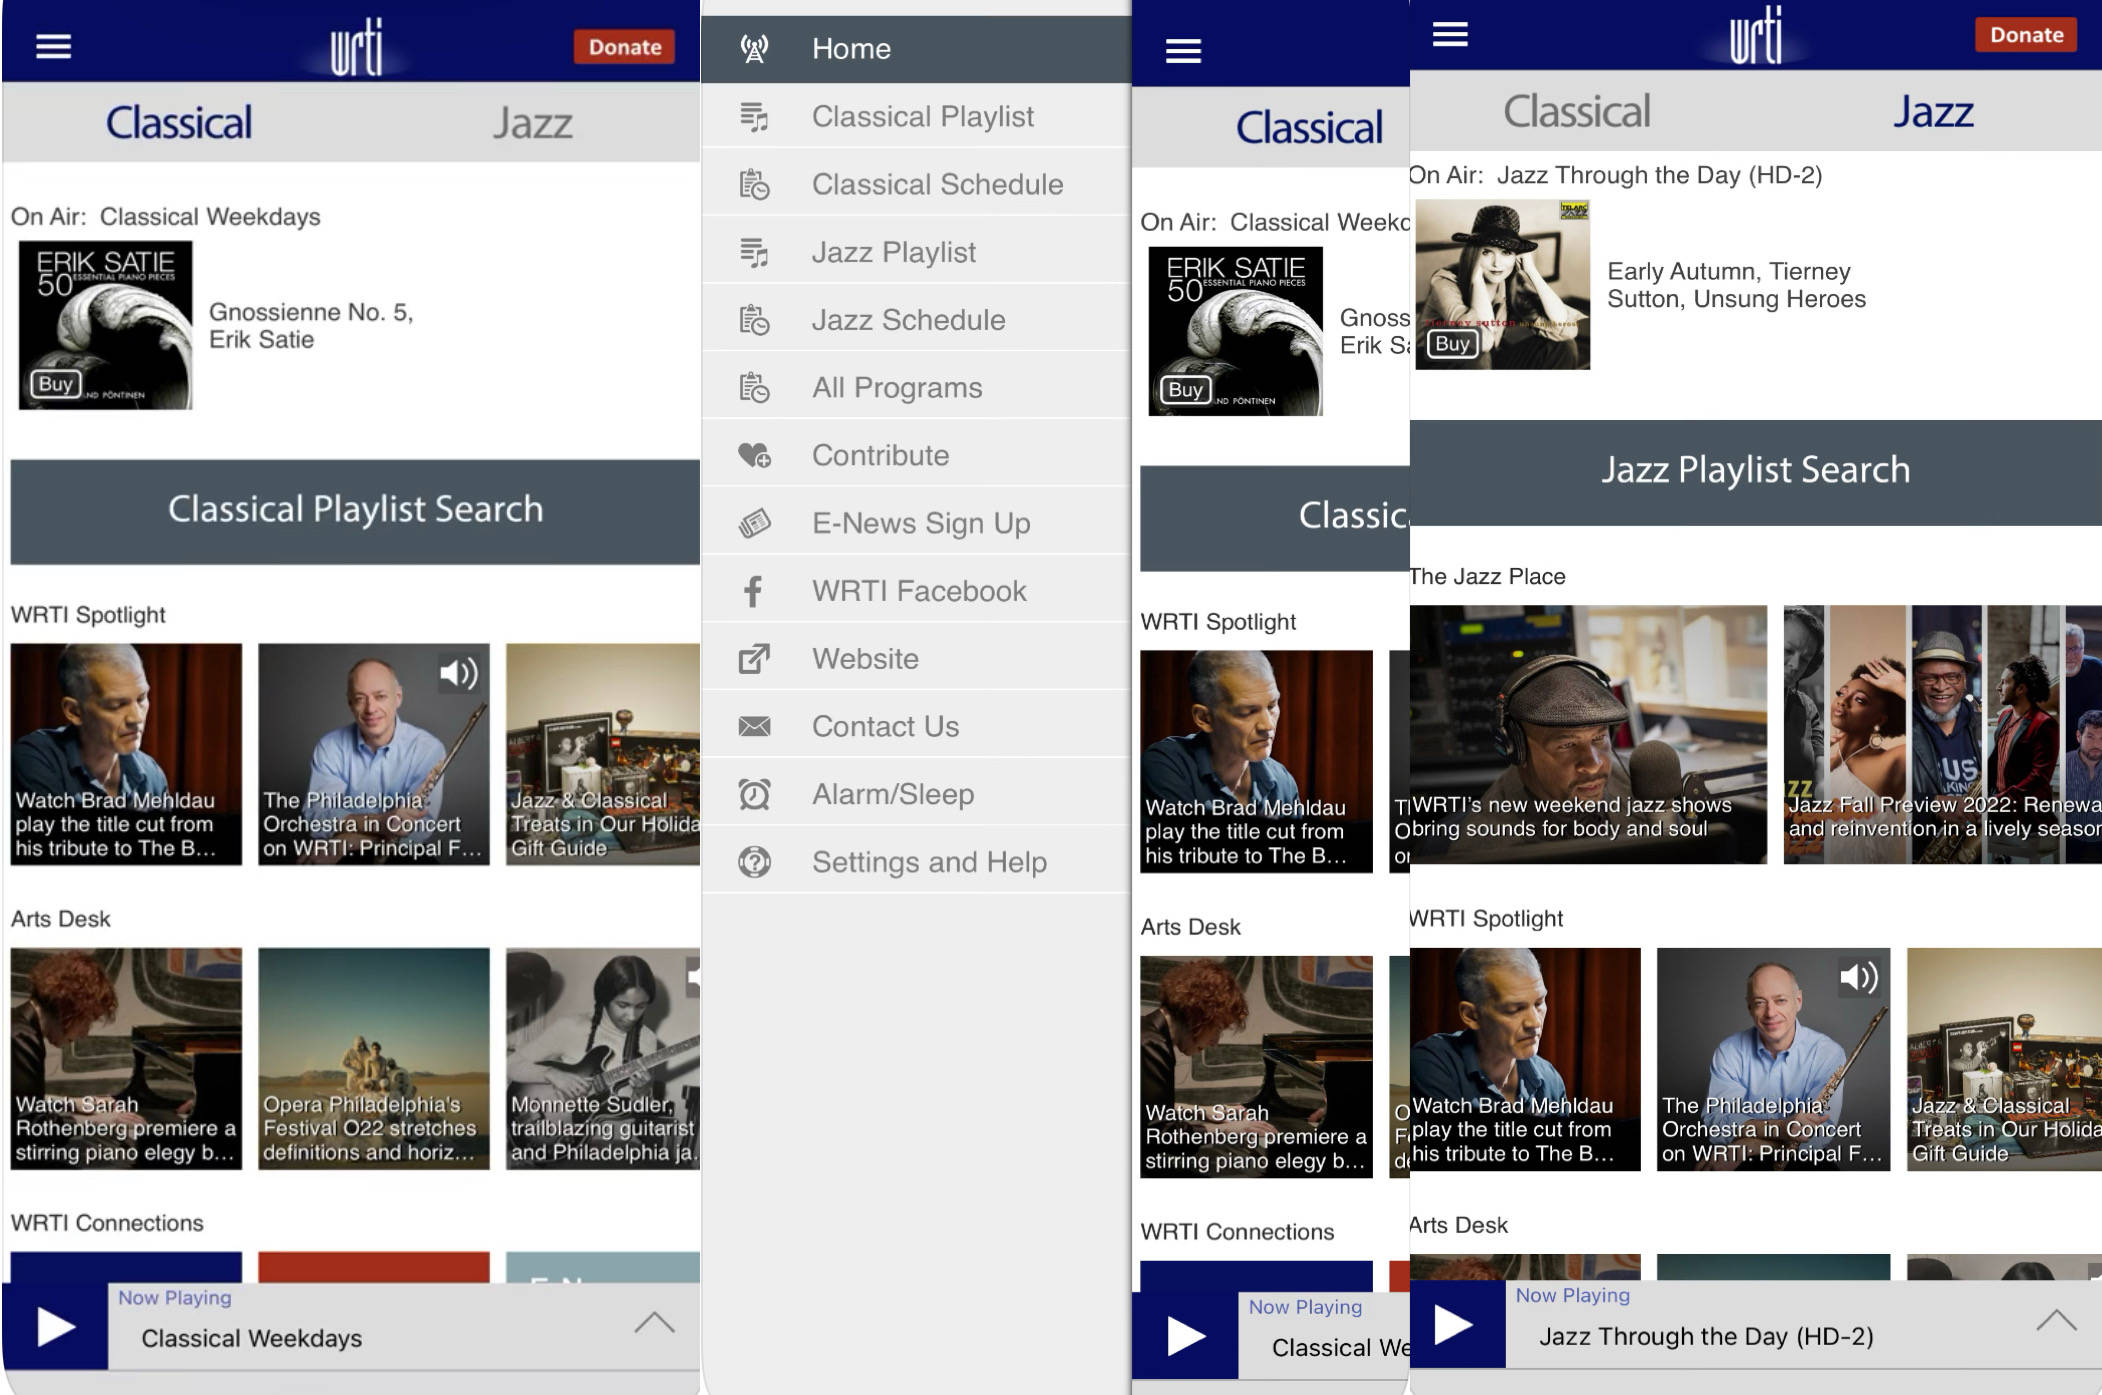Click the WRTI Facebook icon

(752, 590)
